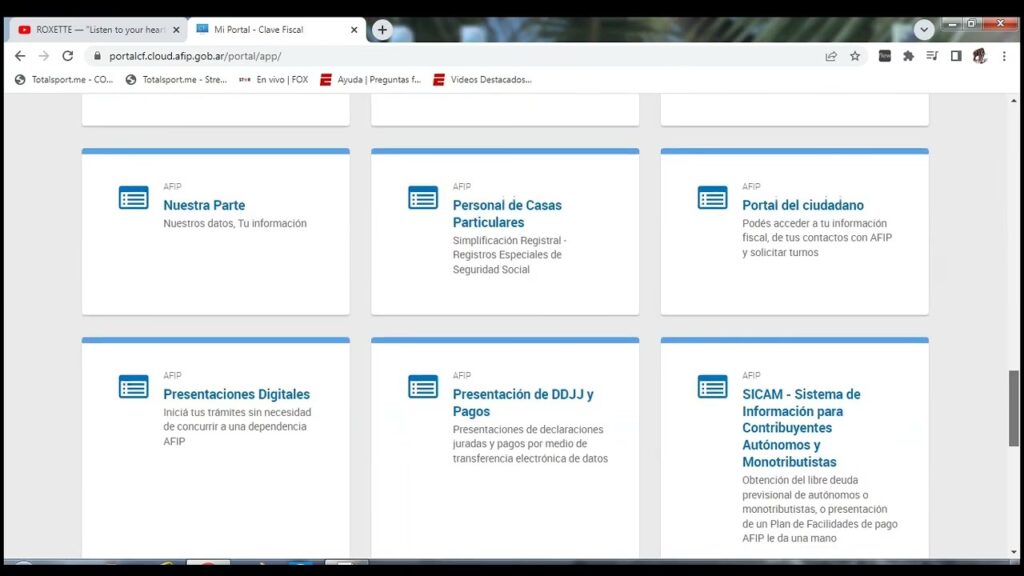
Task: Click the vertical page scrollbar thumb
Action: click(x=1014, y=408)
